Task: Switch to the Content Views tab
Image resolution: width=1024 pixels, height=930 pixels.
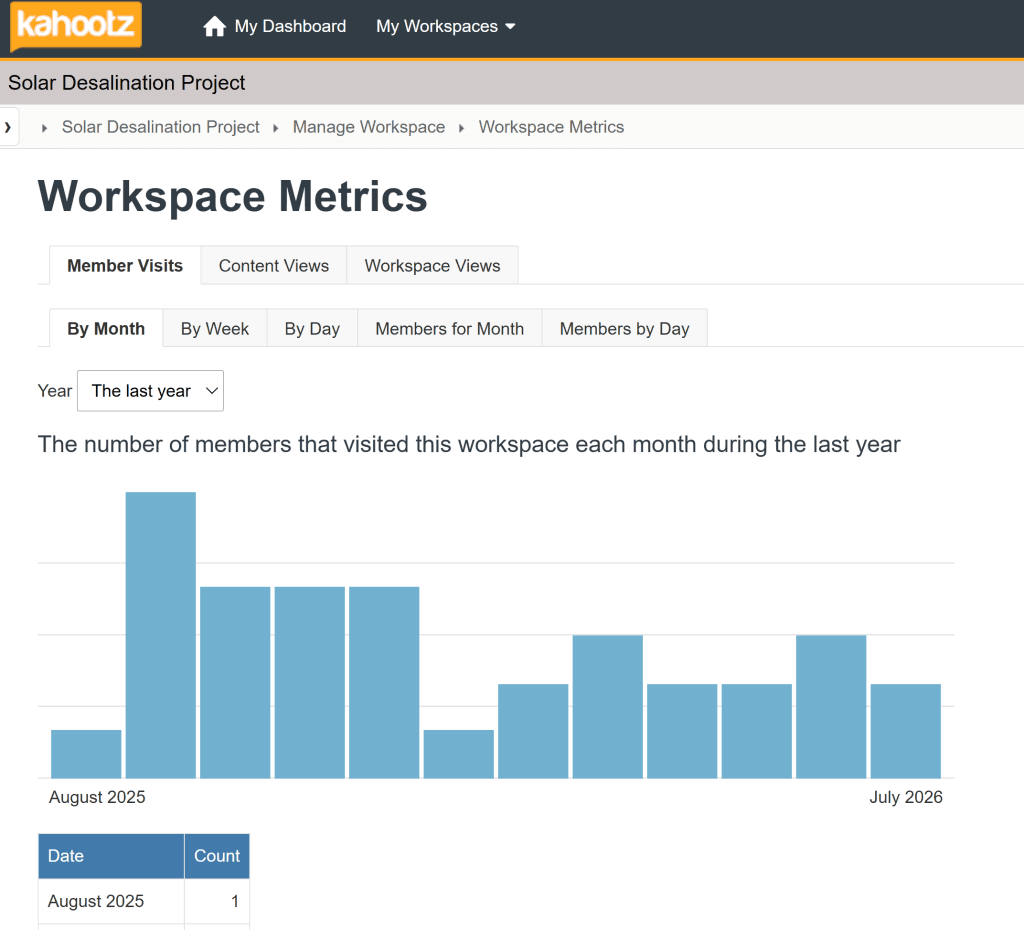Action: pyautogui.click(x=274, y=266)
